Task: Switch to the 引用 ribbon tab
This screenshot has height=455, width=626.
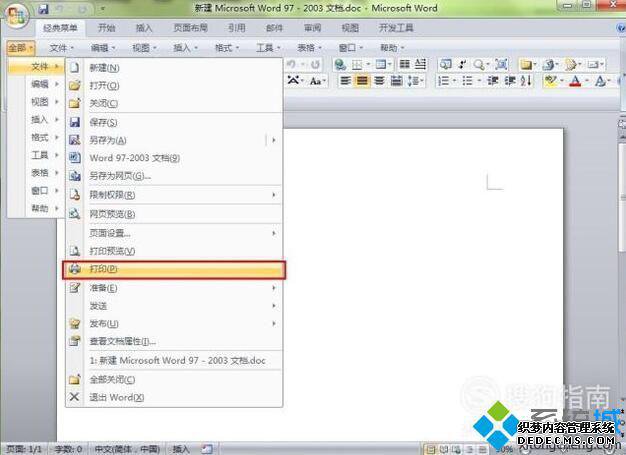Action: tap(236, 28)
